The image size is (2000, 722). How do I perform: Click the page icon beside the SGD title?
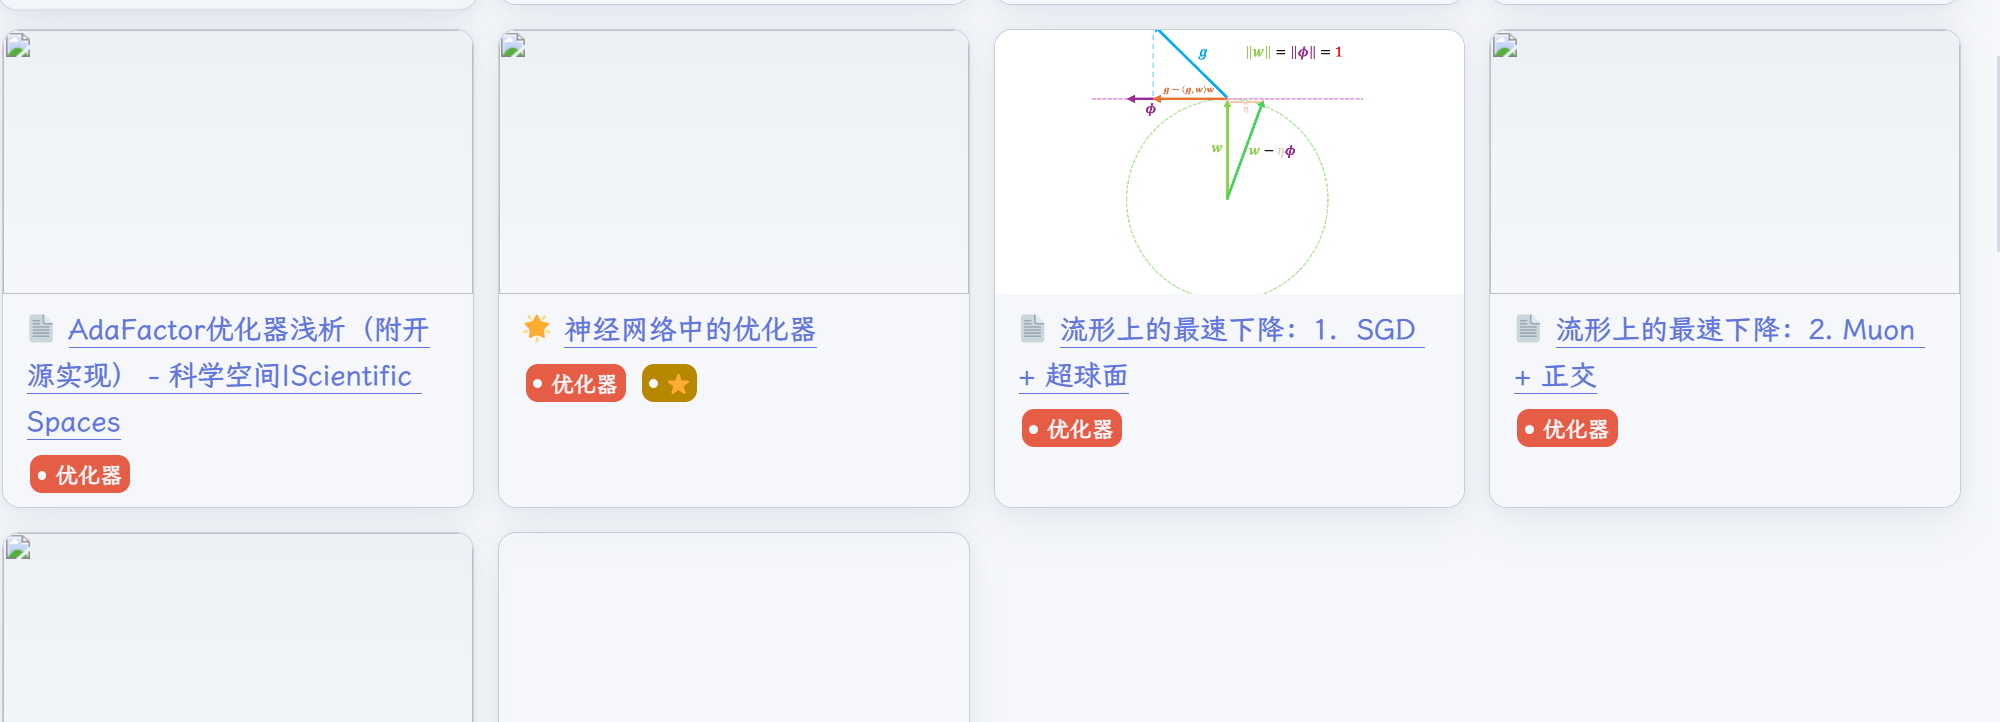[1033, 328]
